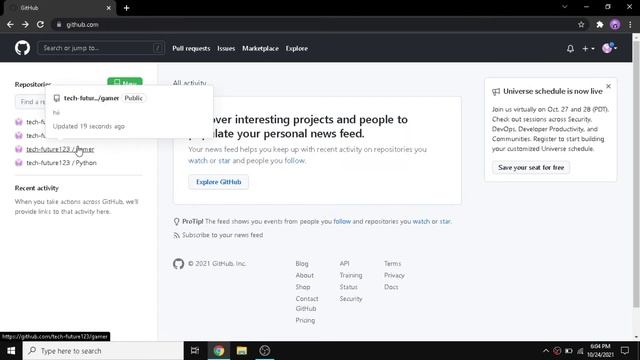Image resolution: width=640 pixels, height=360 pixels.
Task: Bookmark this page with the star icon
Action: click(581, 24)
